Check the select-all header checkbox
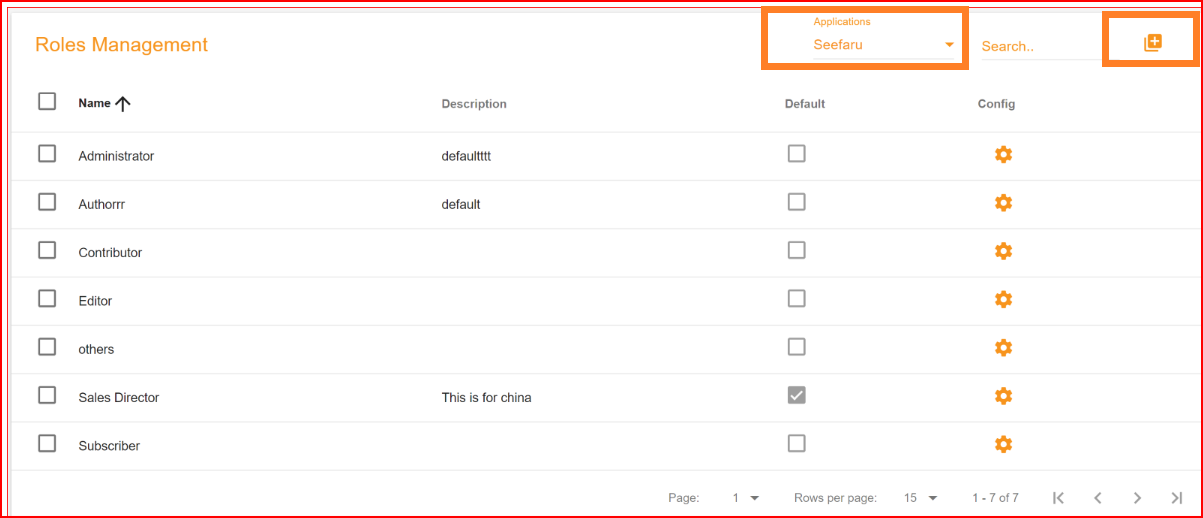This screenshot has width=1203, height=518. coord(47,101)
